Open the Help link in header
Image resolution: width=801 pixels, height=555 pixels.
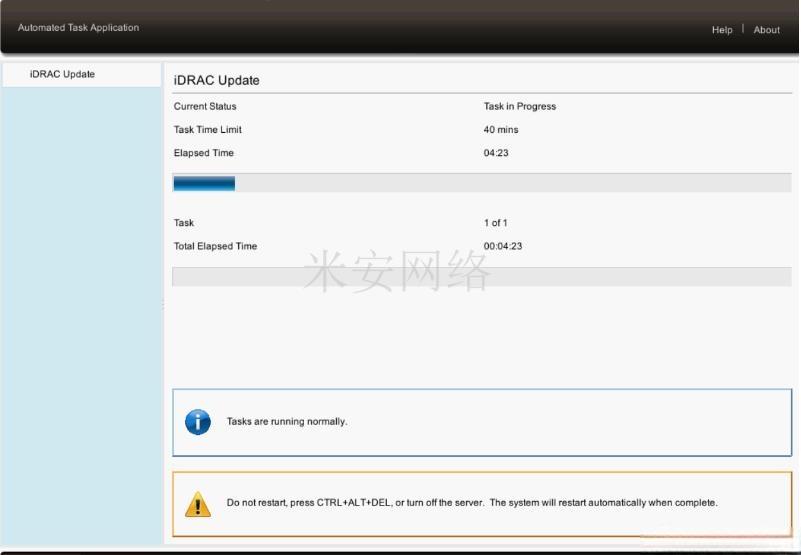coord(722,30)
